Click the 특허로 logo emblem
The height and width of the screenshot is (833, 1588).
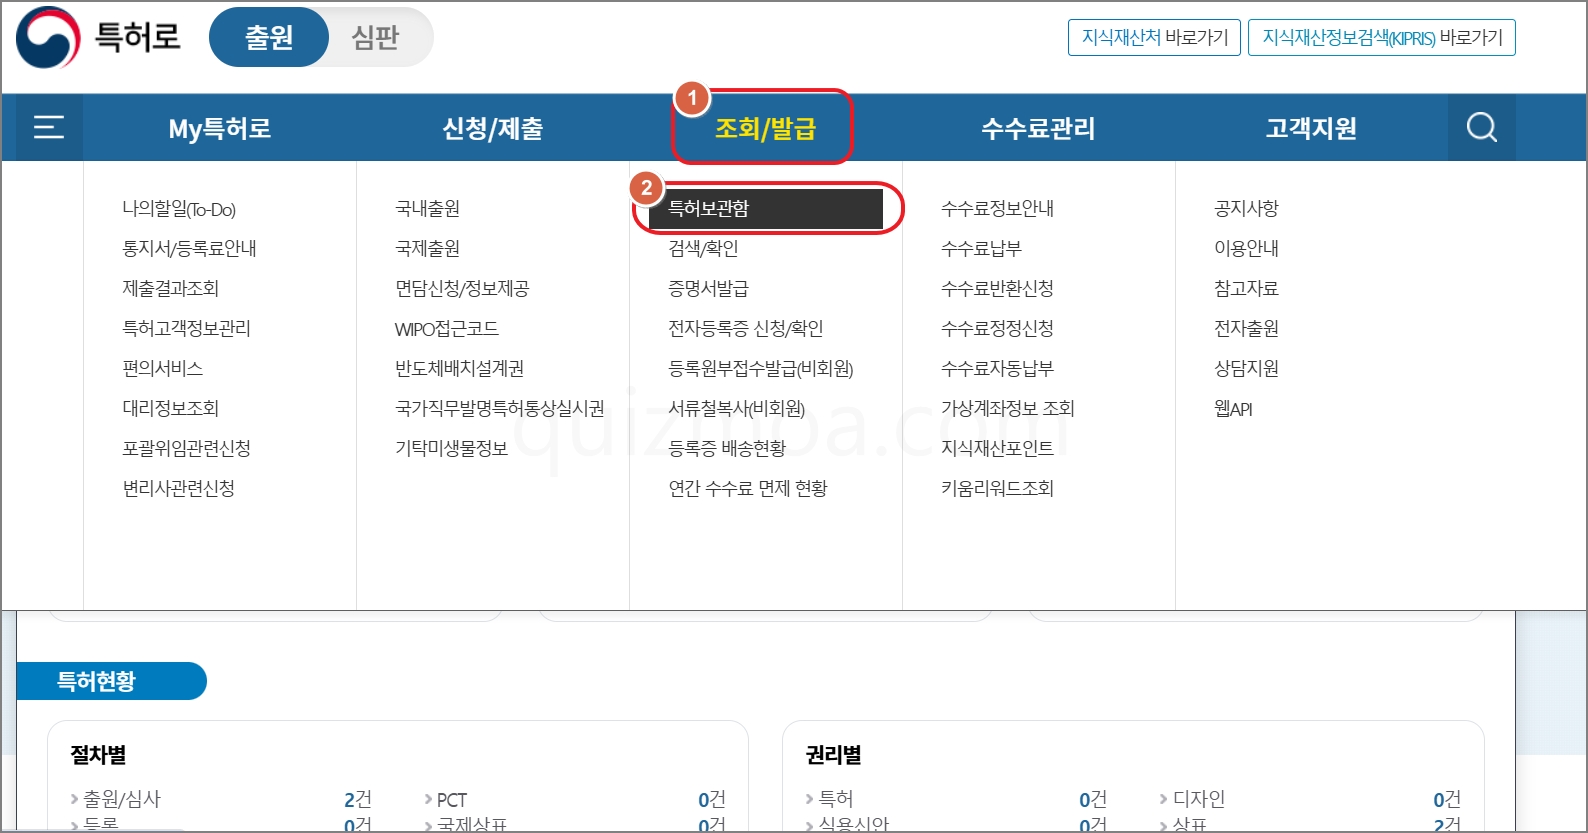click(48, 37)
